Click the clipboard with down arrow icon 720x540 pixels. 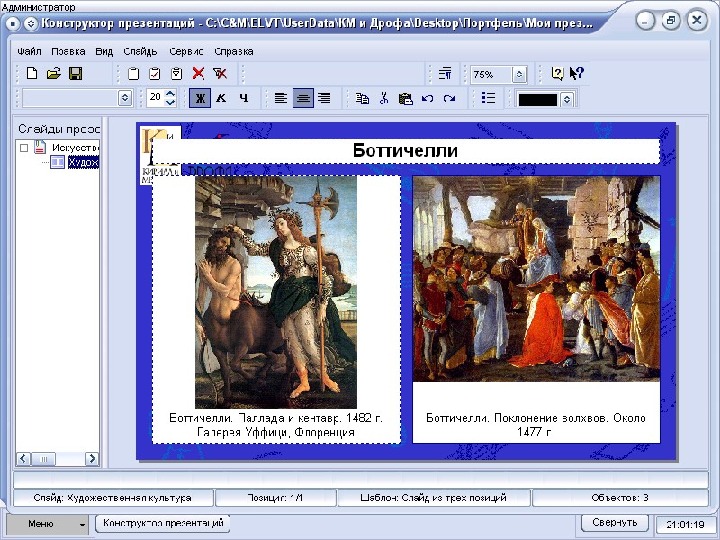(176, 73)
